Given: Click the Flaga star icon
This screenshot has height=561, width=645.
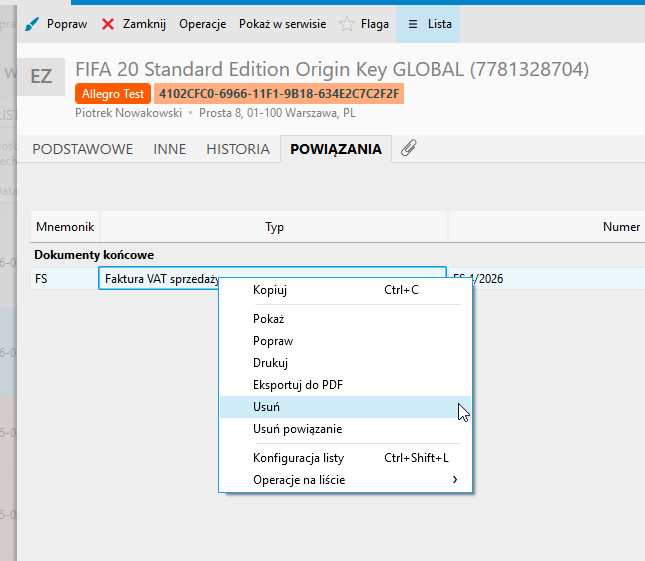Looking at the screenshot, I should coord(347,24).
